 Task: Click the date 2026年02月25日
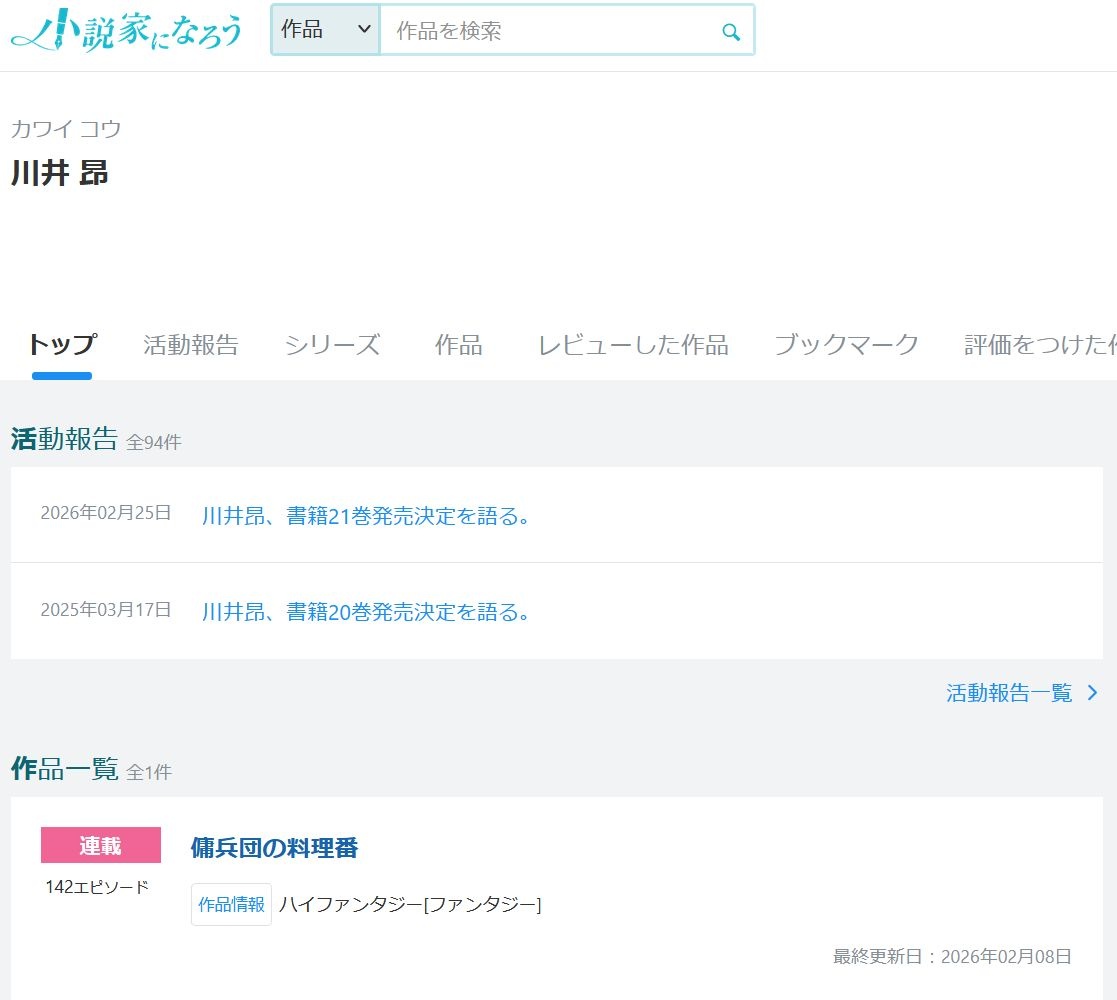(105, 513)
